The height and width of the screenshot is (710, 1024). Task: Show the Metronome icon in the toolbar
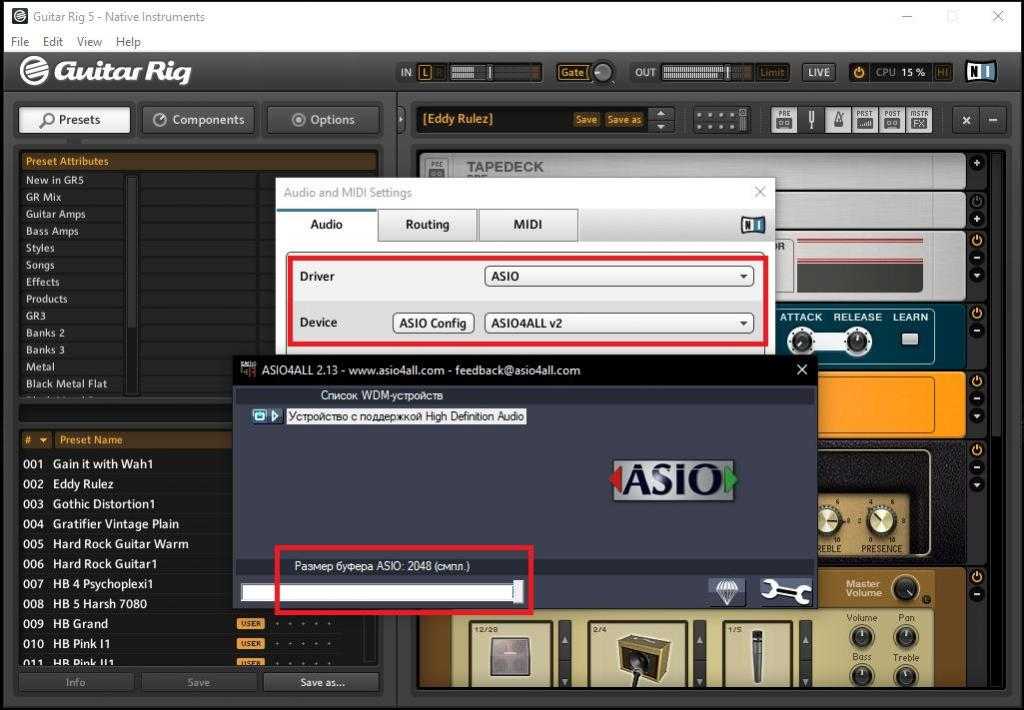click(x=838, y=120)
